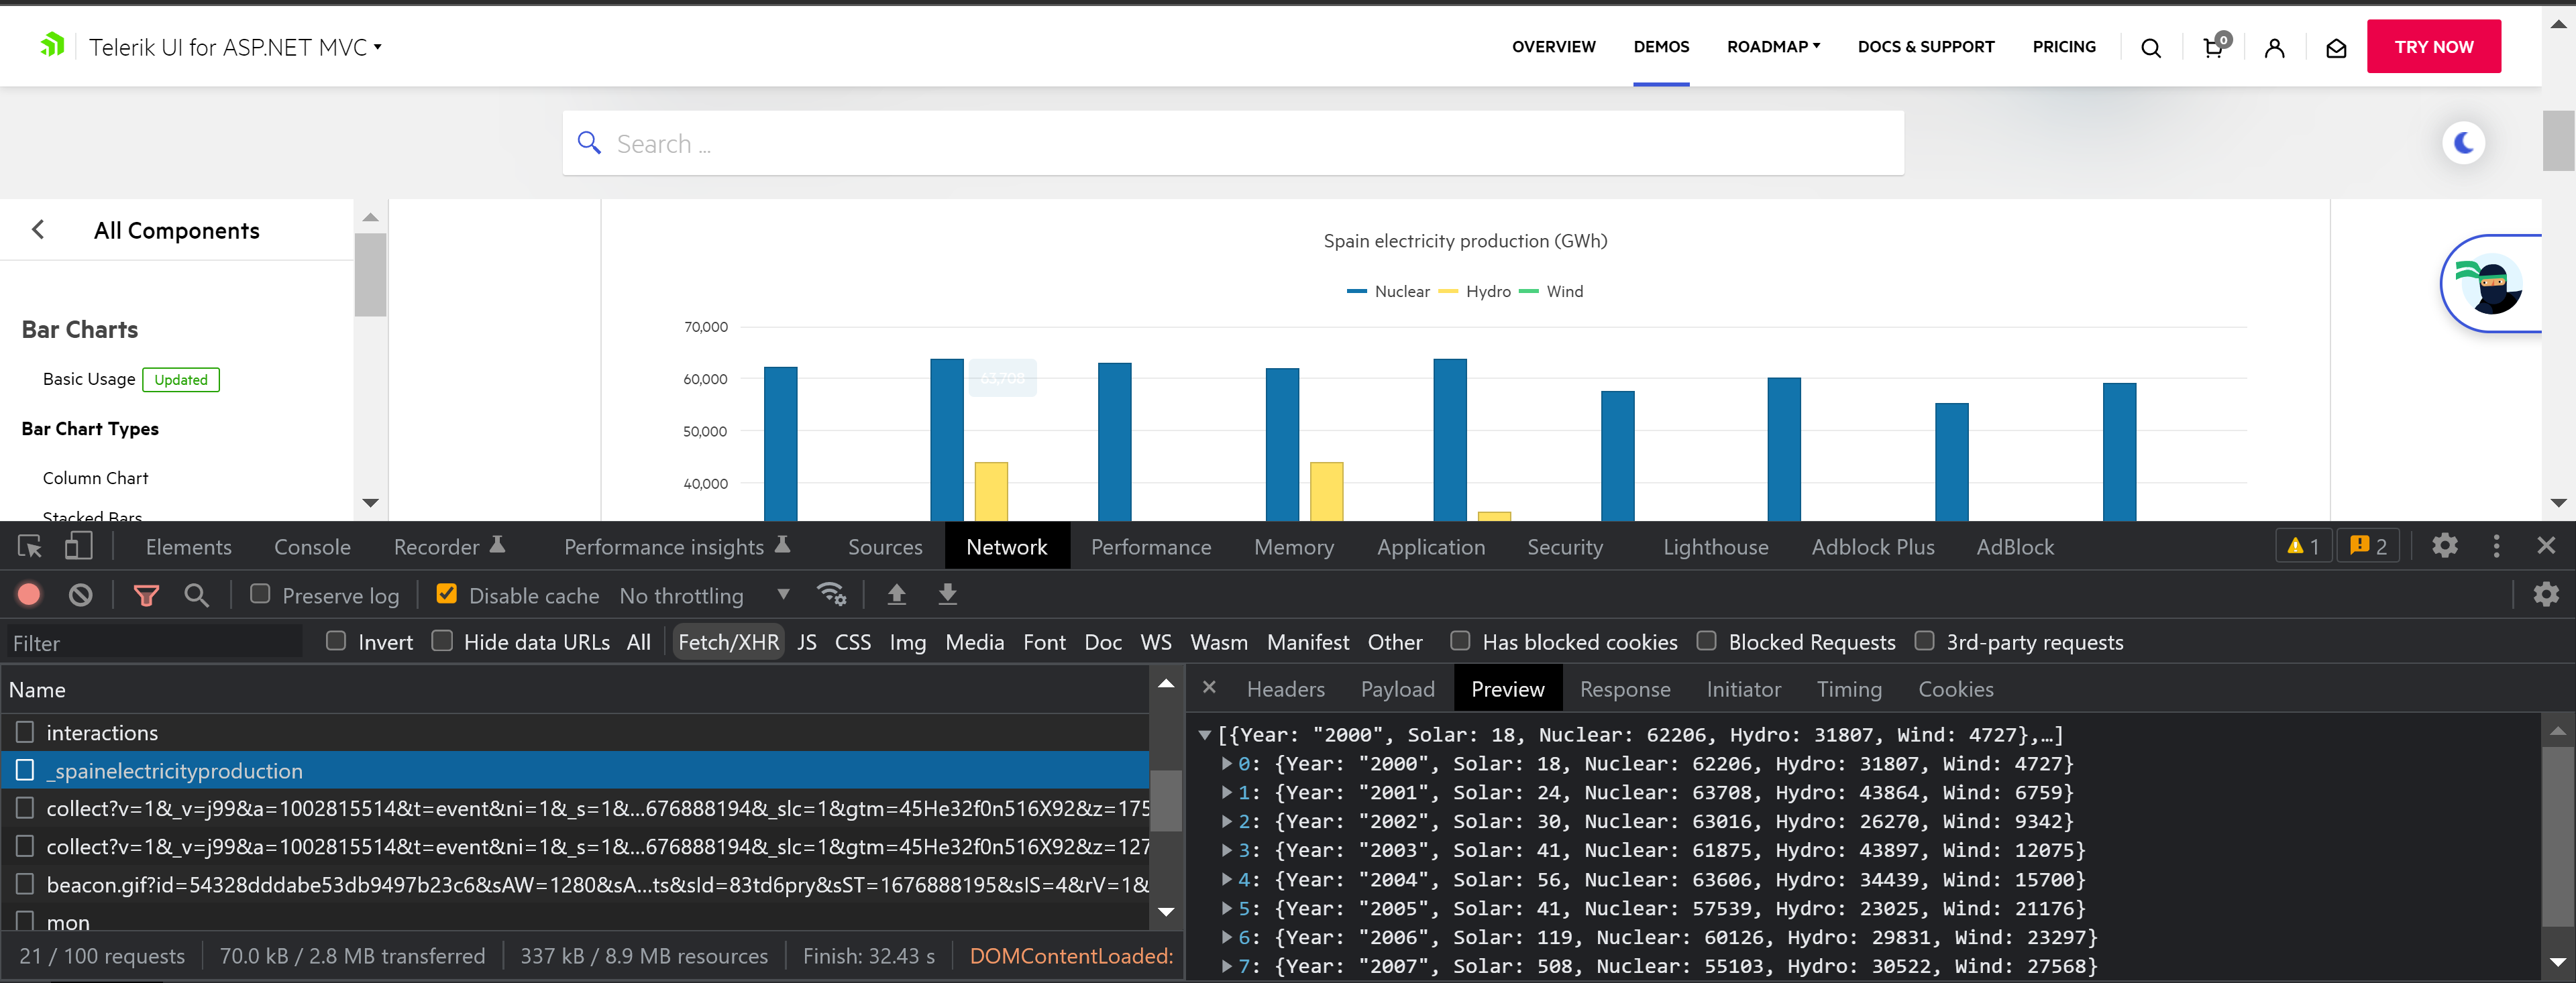Open the ROADMAP dropdown menu

[x=1772, y=46]
